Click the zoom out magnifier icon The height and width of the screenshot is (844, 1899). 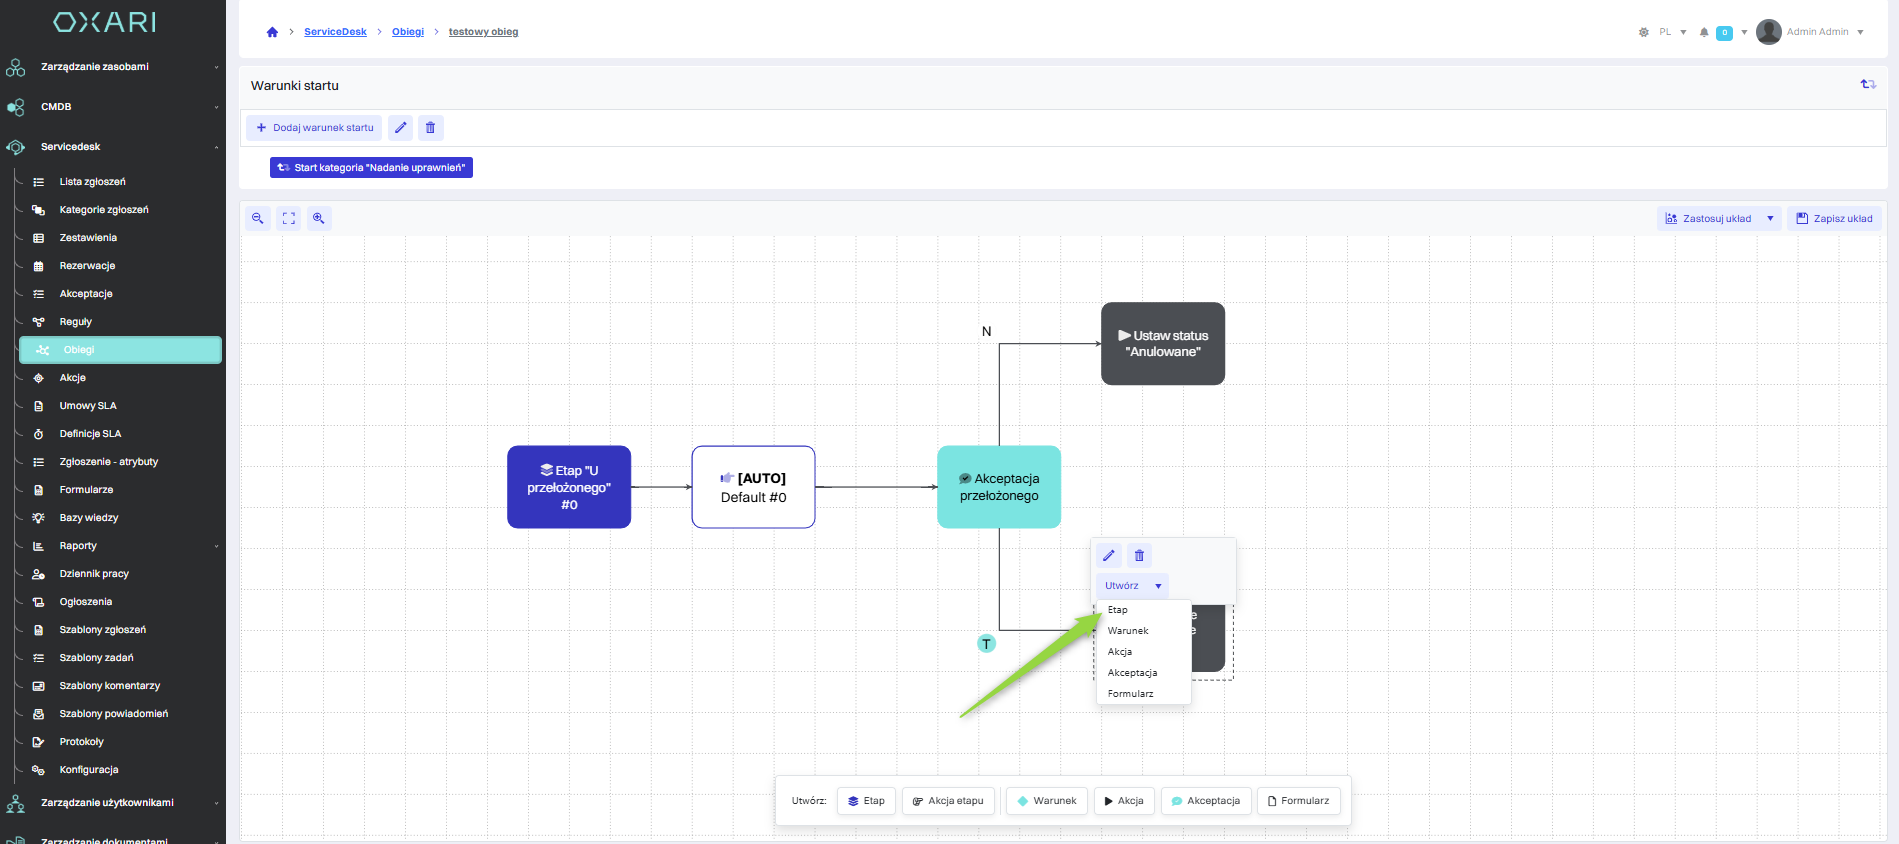[x=258, y=218]
